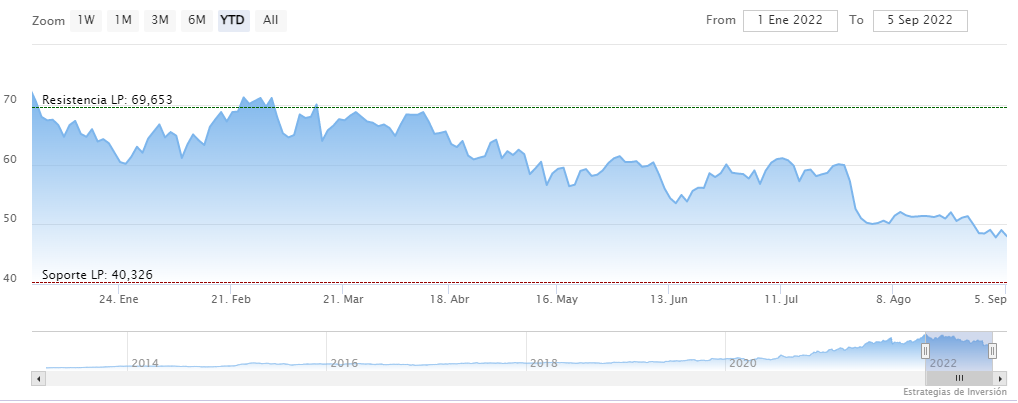
Task: Grab the navigator's right range handle
Action: point(993,350)
